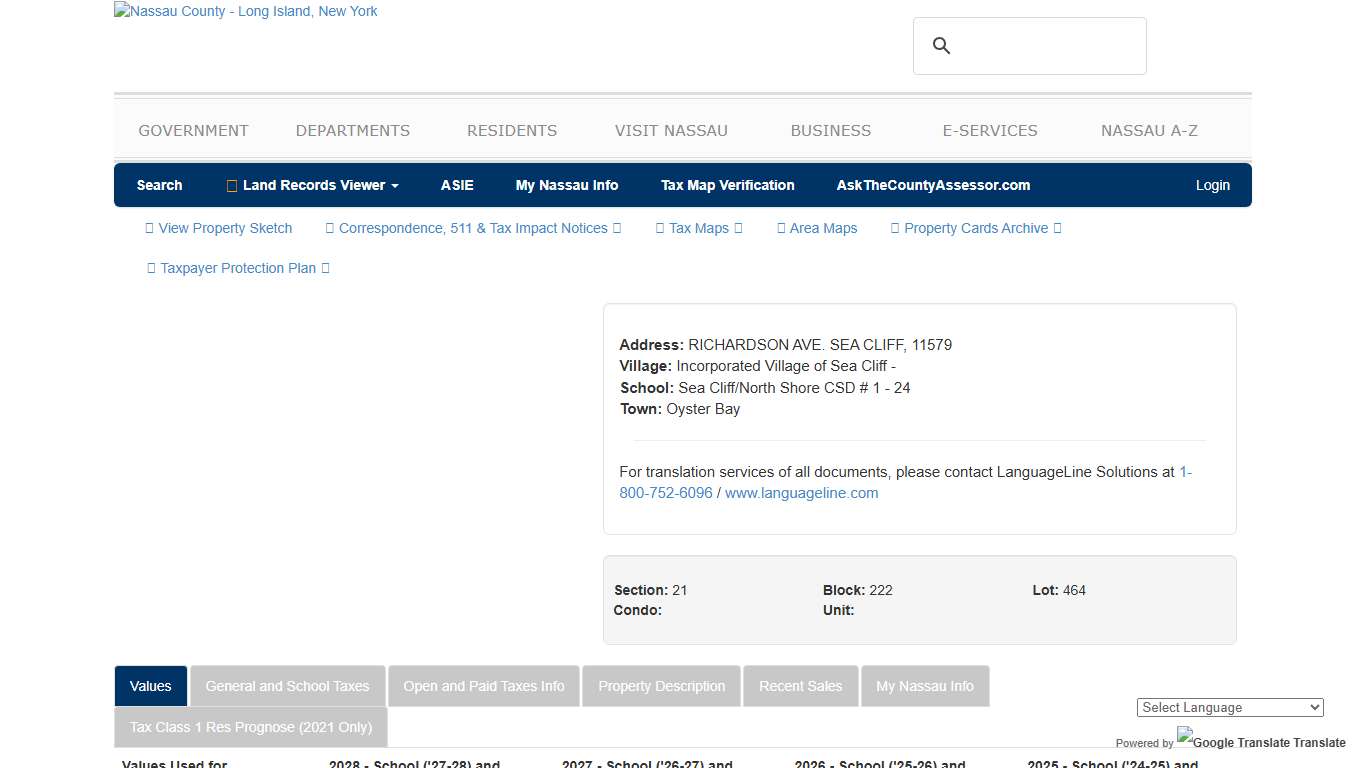Open the Select Language dropdown
Viewport: 1366px width, 768px height.
(x=1230, y=707)
